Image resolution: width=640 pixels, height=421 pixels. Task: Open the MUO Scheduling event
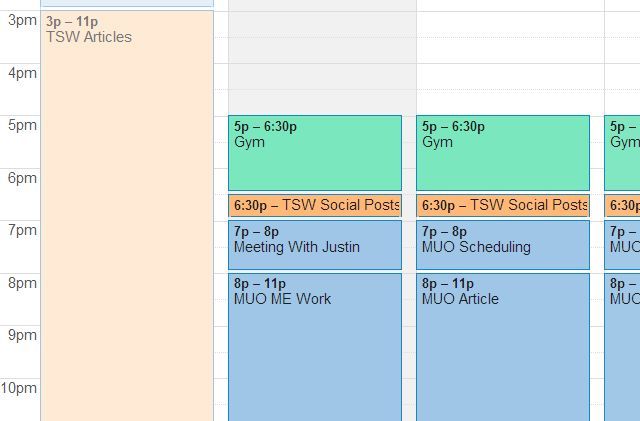(x=502, y=245)
